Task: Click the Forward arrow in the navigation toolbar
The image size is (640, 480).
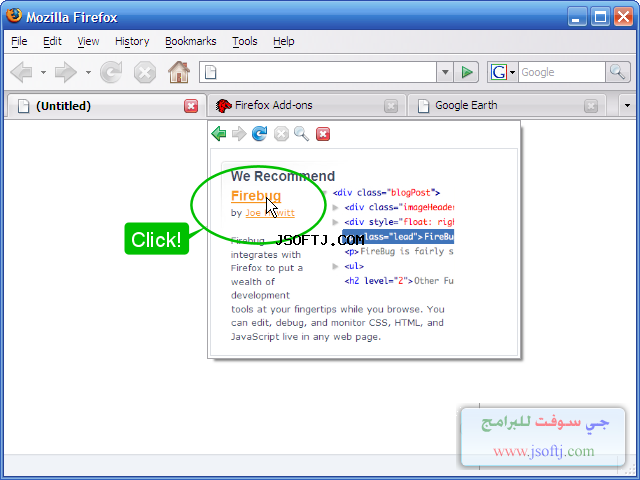Action: [x=66, y=72]
